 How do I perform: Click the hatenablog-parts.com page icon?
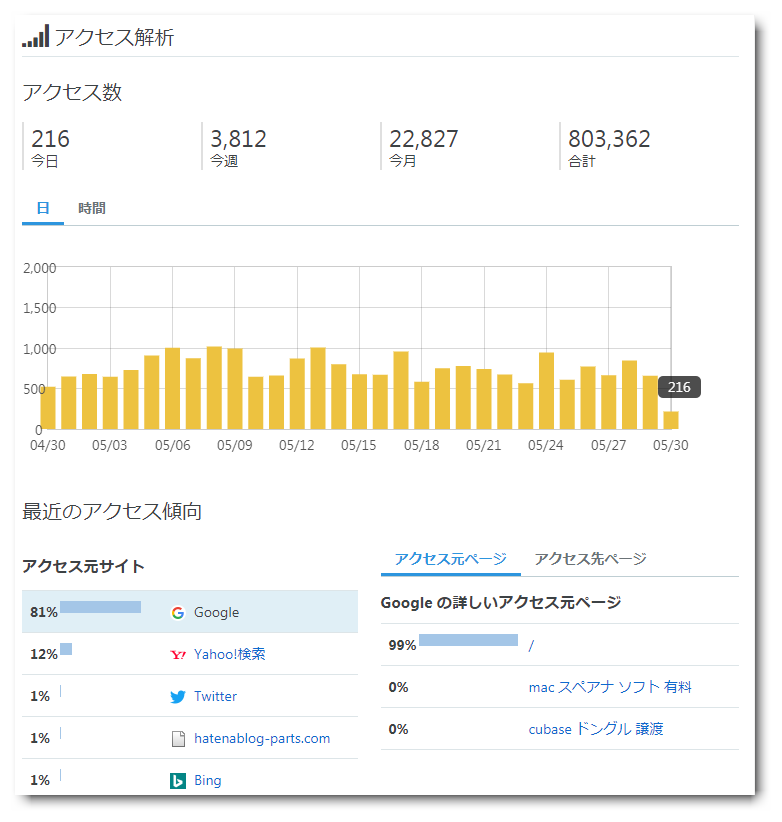tap(178, 739)
